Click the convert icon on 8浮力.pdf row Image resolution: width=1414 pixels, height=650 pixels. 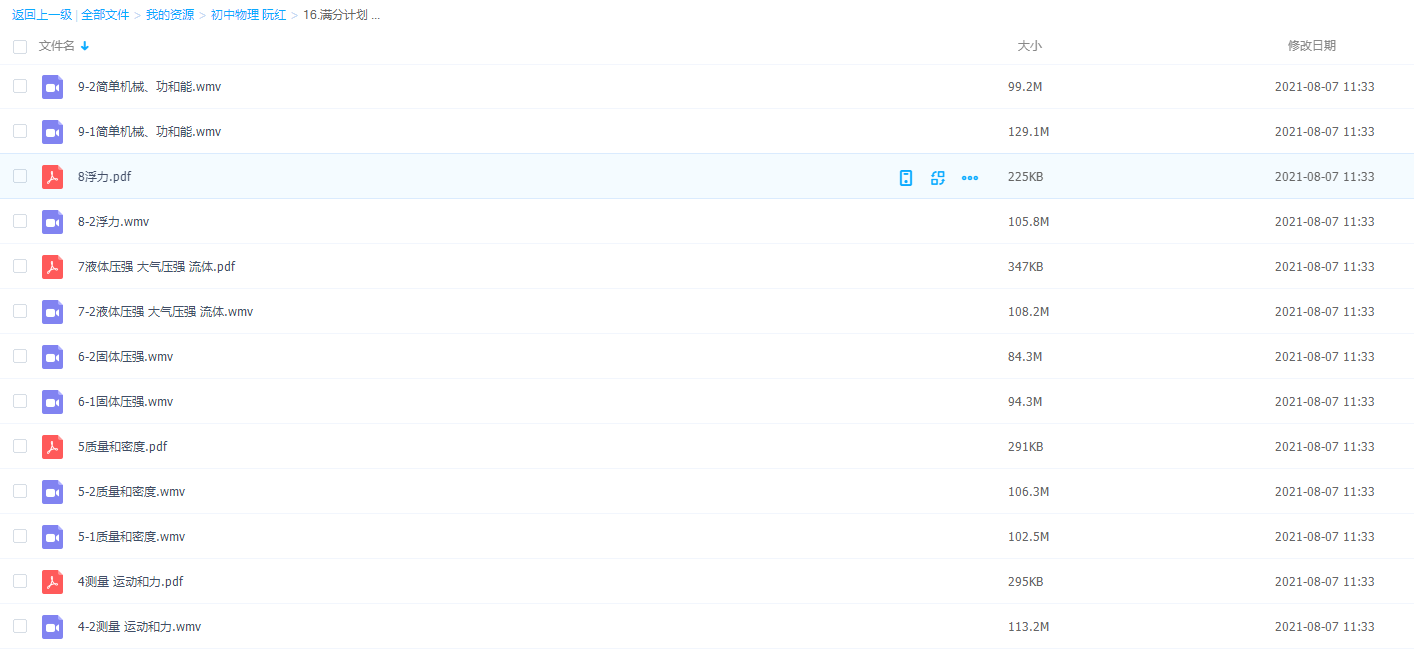(937, 178)
